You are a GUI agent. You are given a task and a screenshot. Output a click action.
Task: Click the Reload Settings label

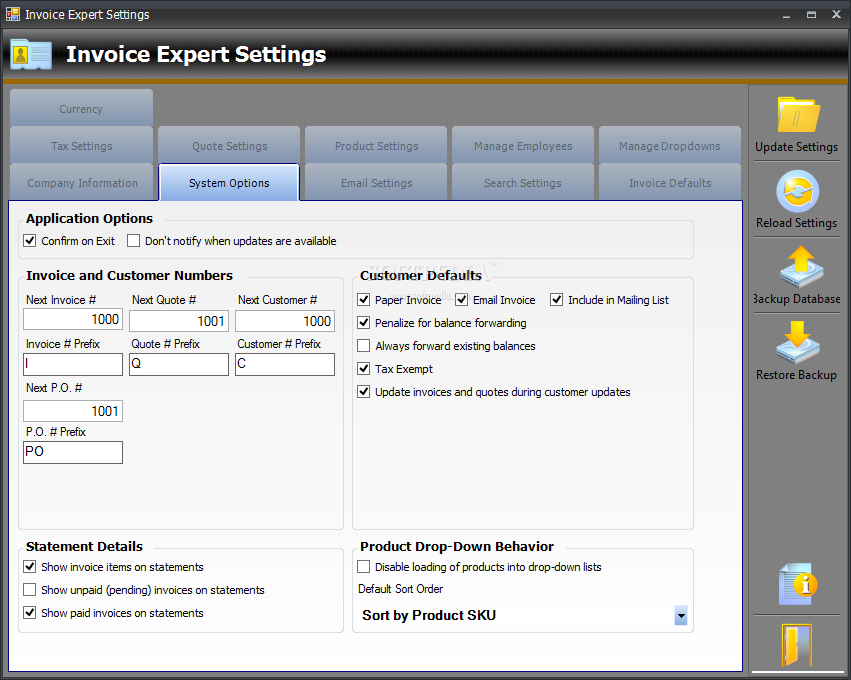[796, 223]
